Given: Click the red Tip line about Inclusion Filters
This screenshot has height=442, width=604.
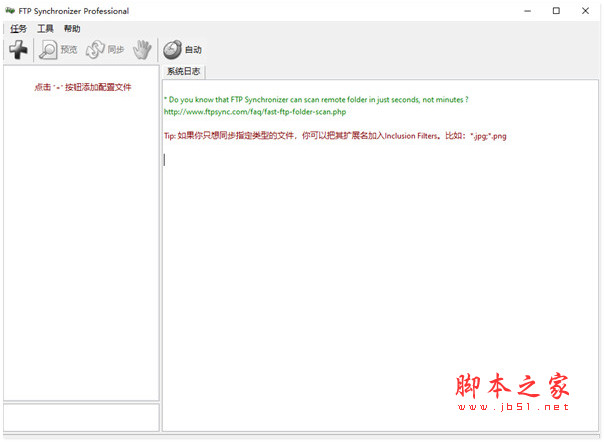Looking at the screenshot, I should tap(335, 136).
